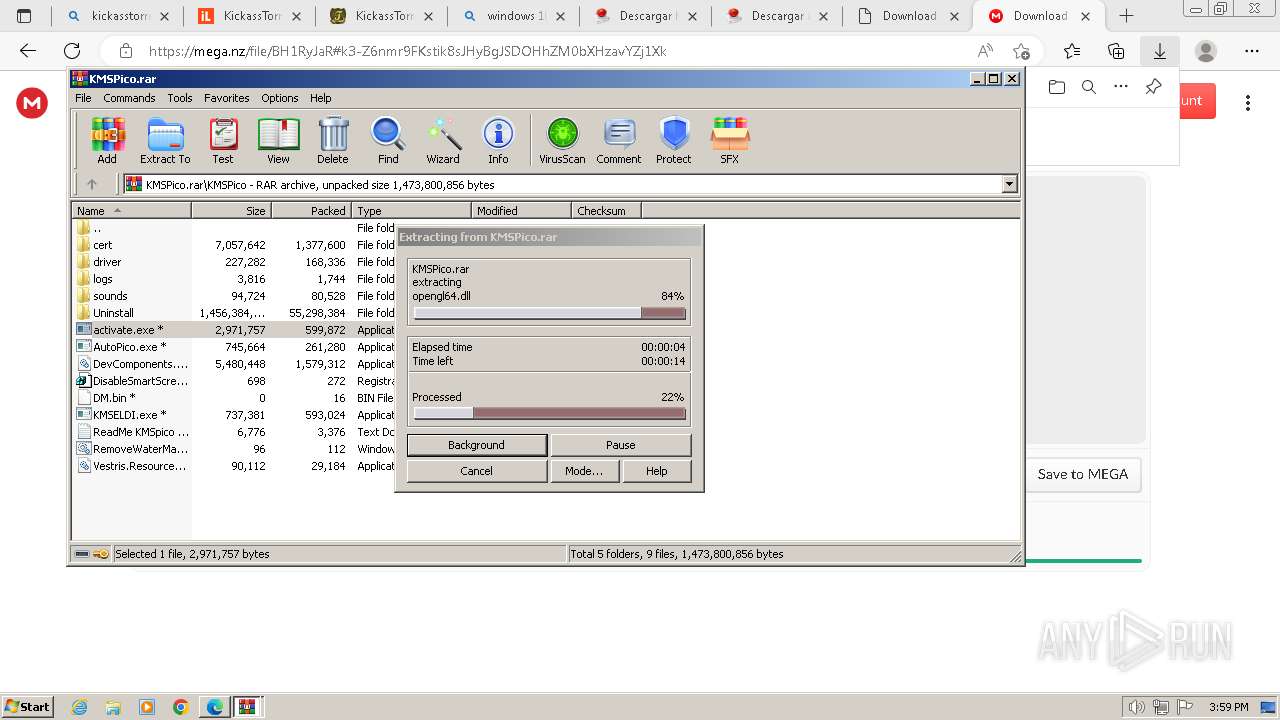Sort by the Size column header
Screen dimensions: 1280x720
pos(231,211)
